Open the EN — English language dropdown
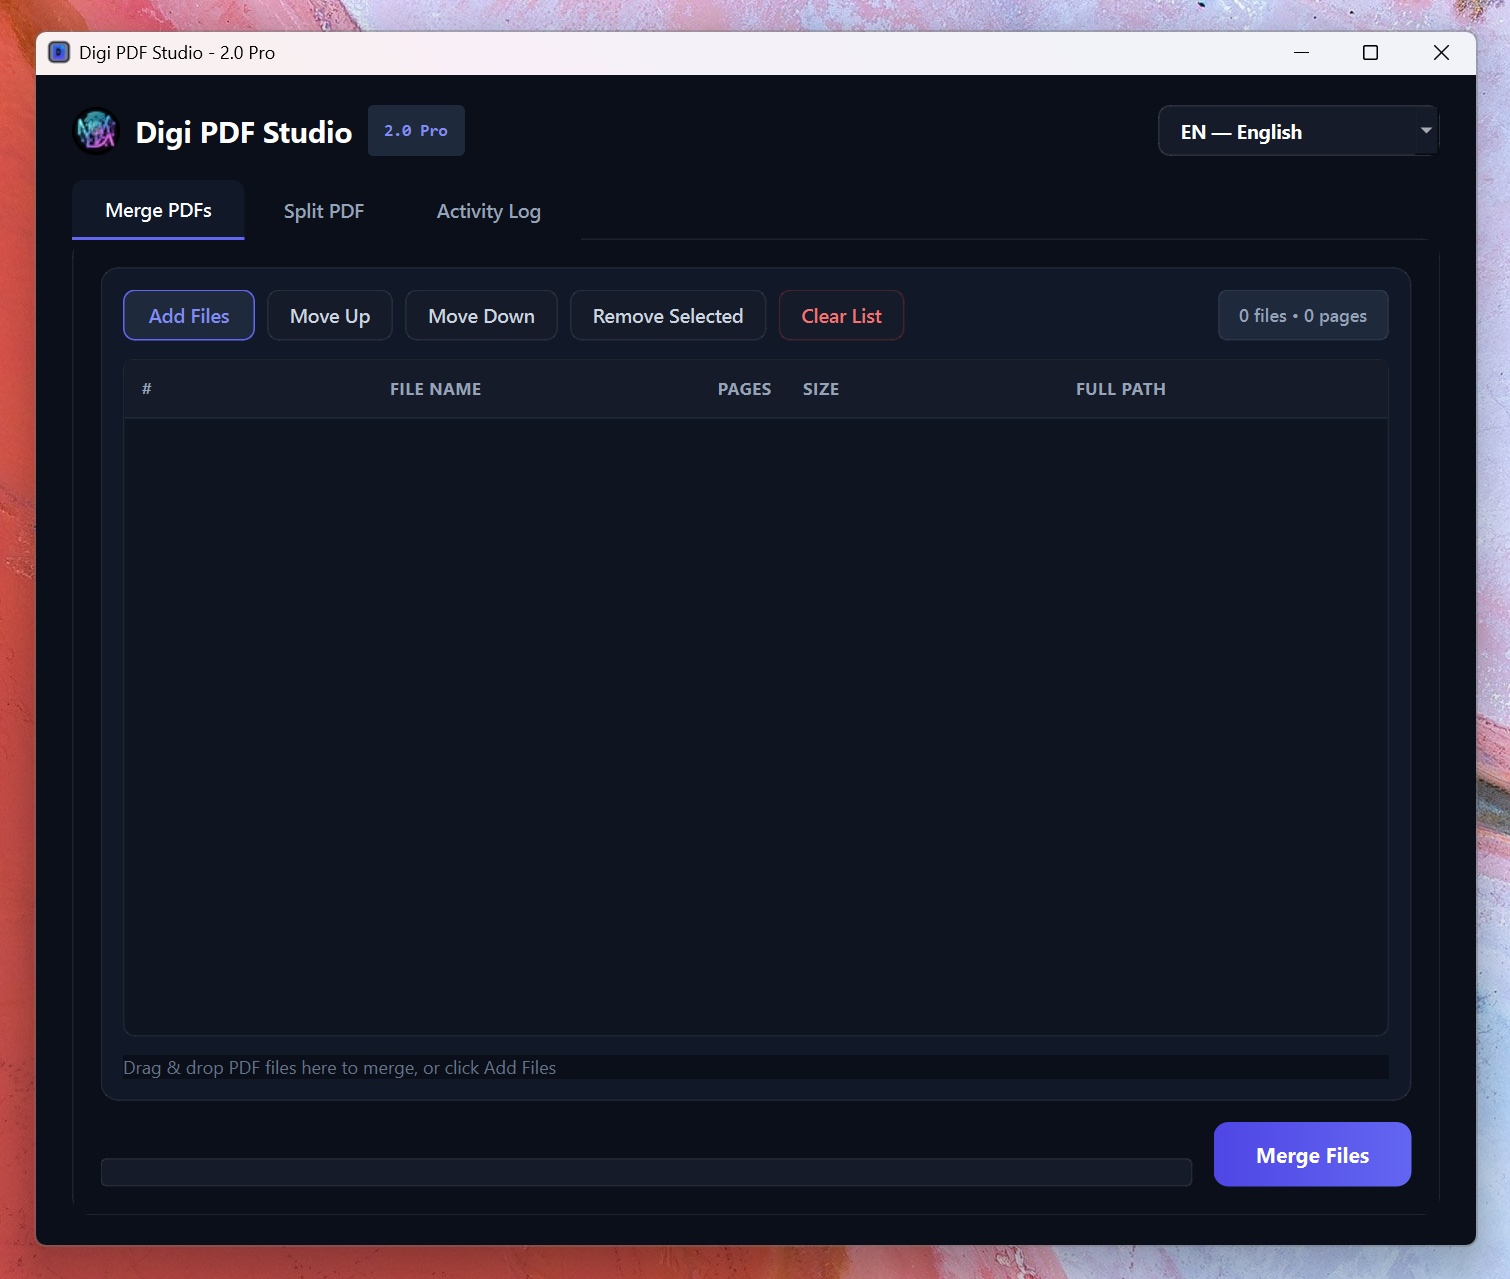 pyautogui.click(x=1298, y=131)
